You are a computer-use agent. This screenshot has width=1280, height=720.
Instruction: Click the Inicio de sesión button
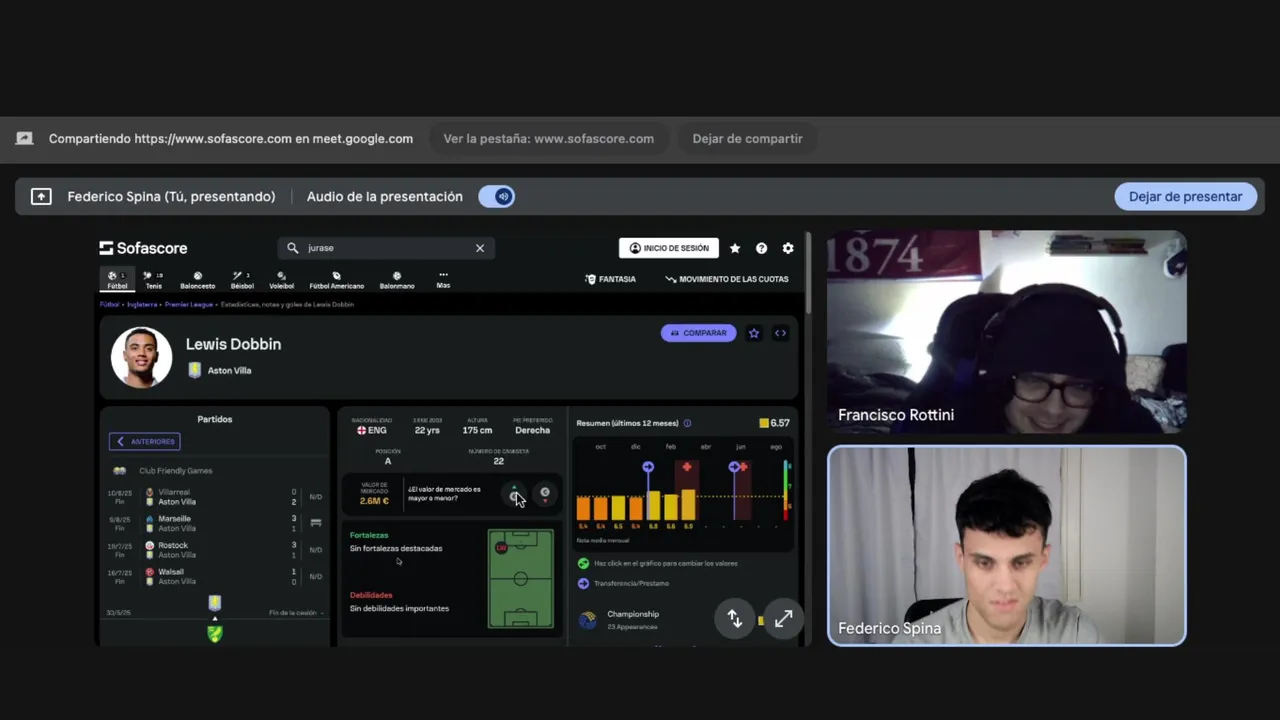pos(668,248)
